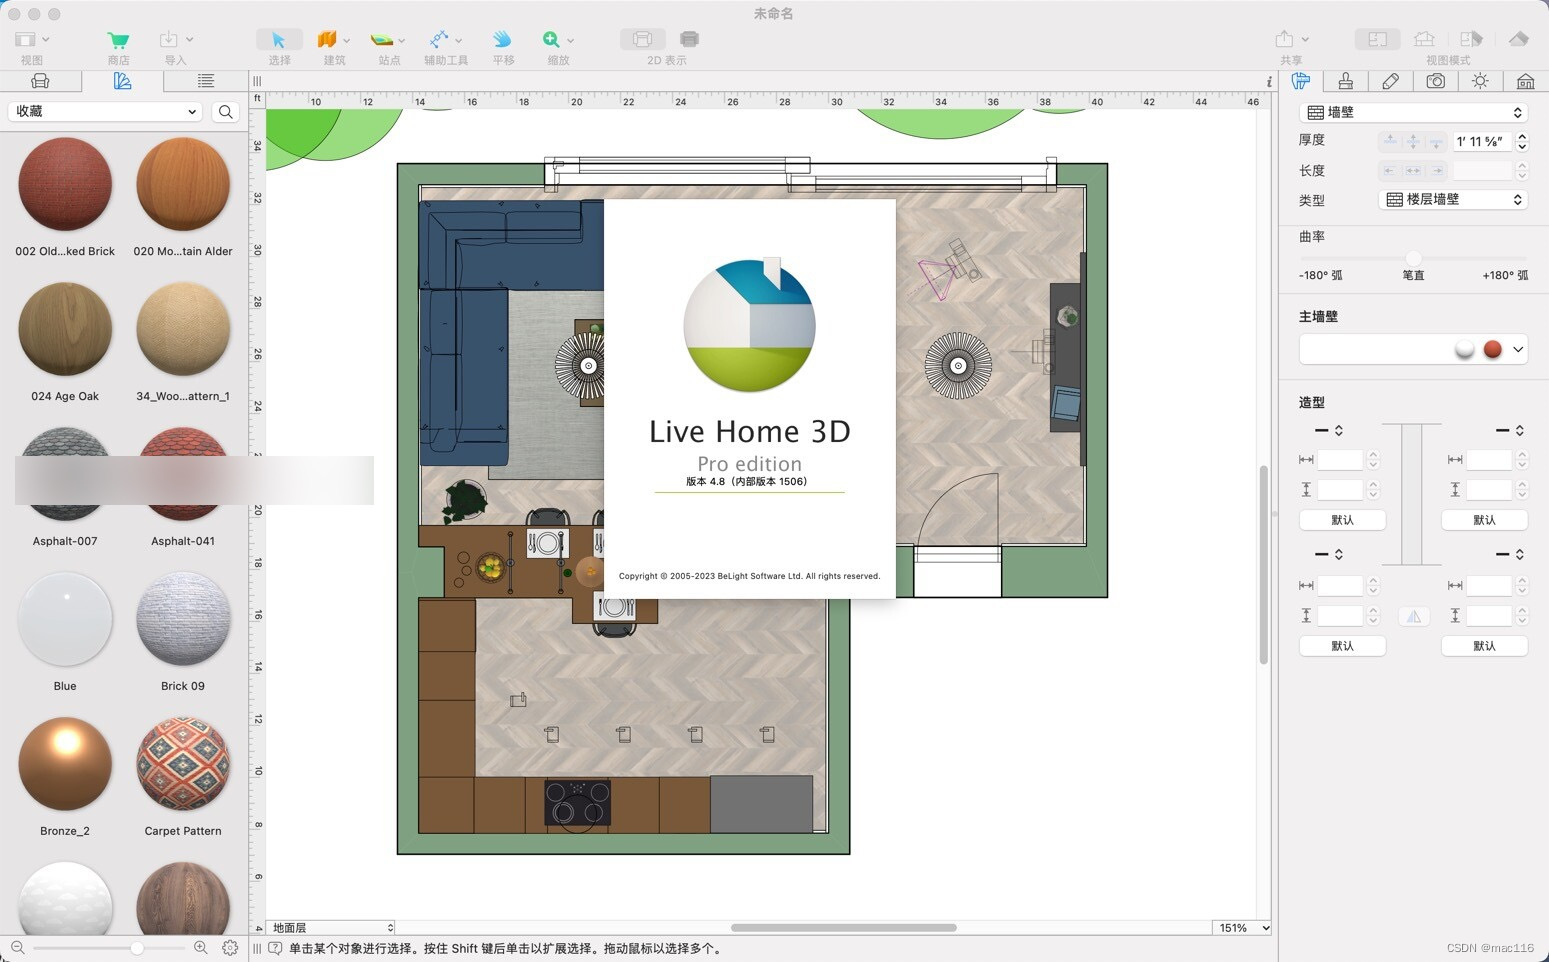Open the 楼层墙壁 wall type dropdown
This screenshot has height=962, width=1549.
tap(1453, 200)
